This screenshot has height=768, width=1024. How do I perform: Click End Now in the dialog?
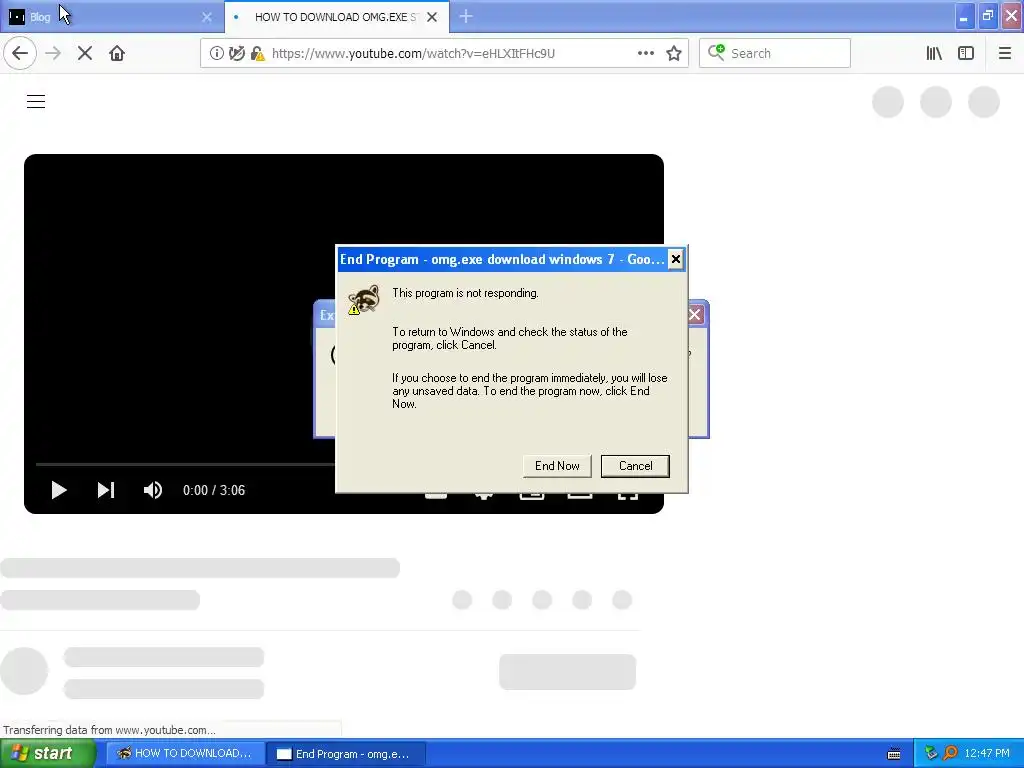(557, 466)
